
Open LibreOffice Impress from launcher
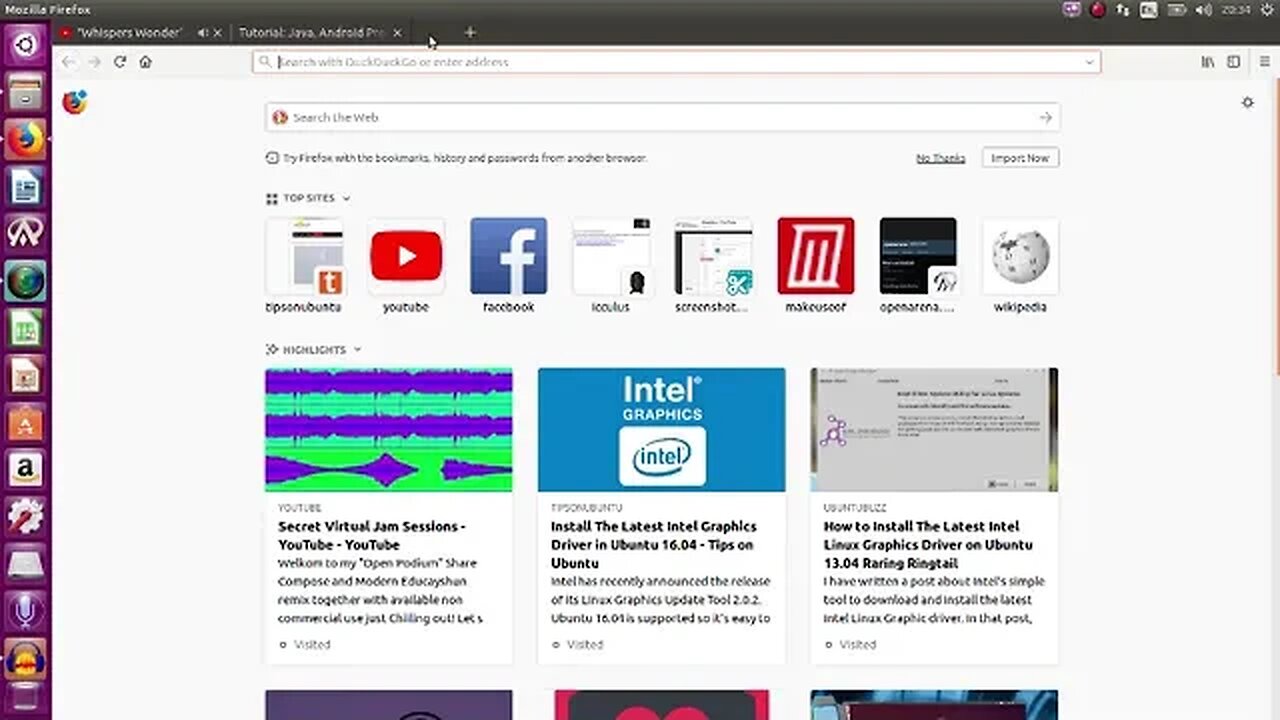[x=25, y=376]
